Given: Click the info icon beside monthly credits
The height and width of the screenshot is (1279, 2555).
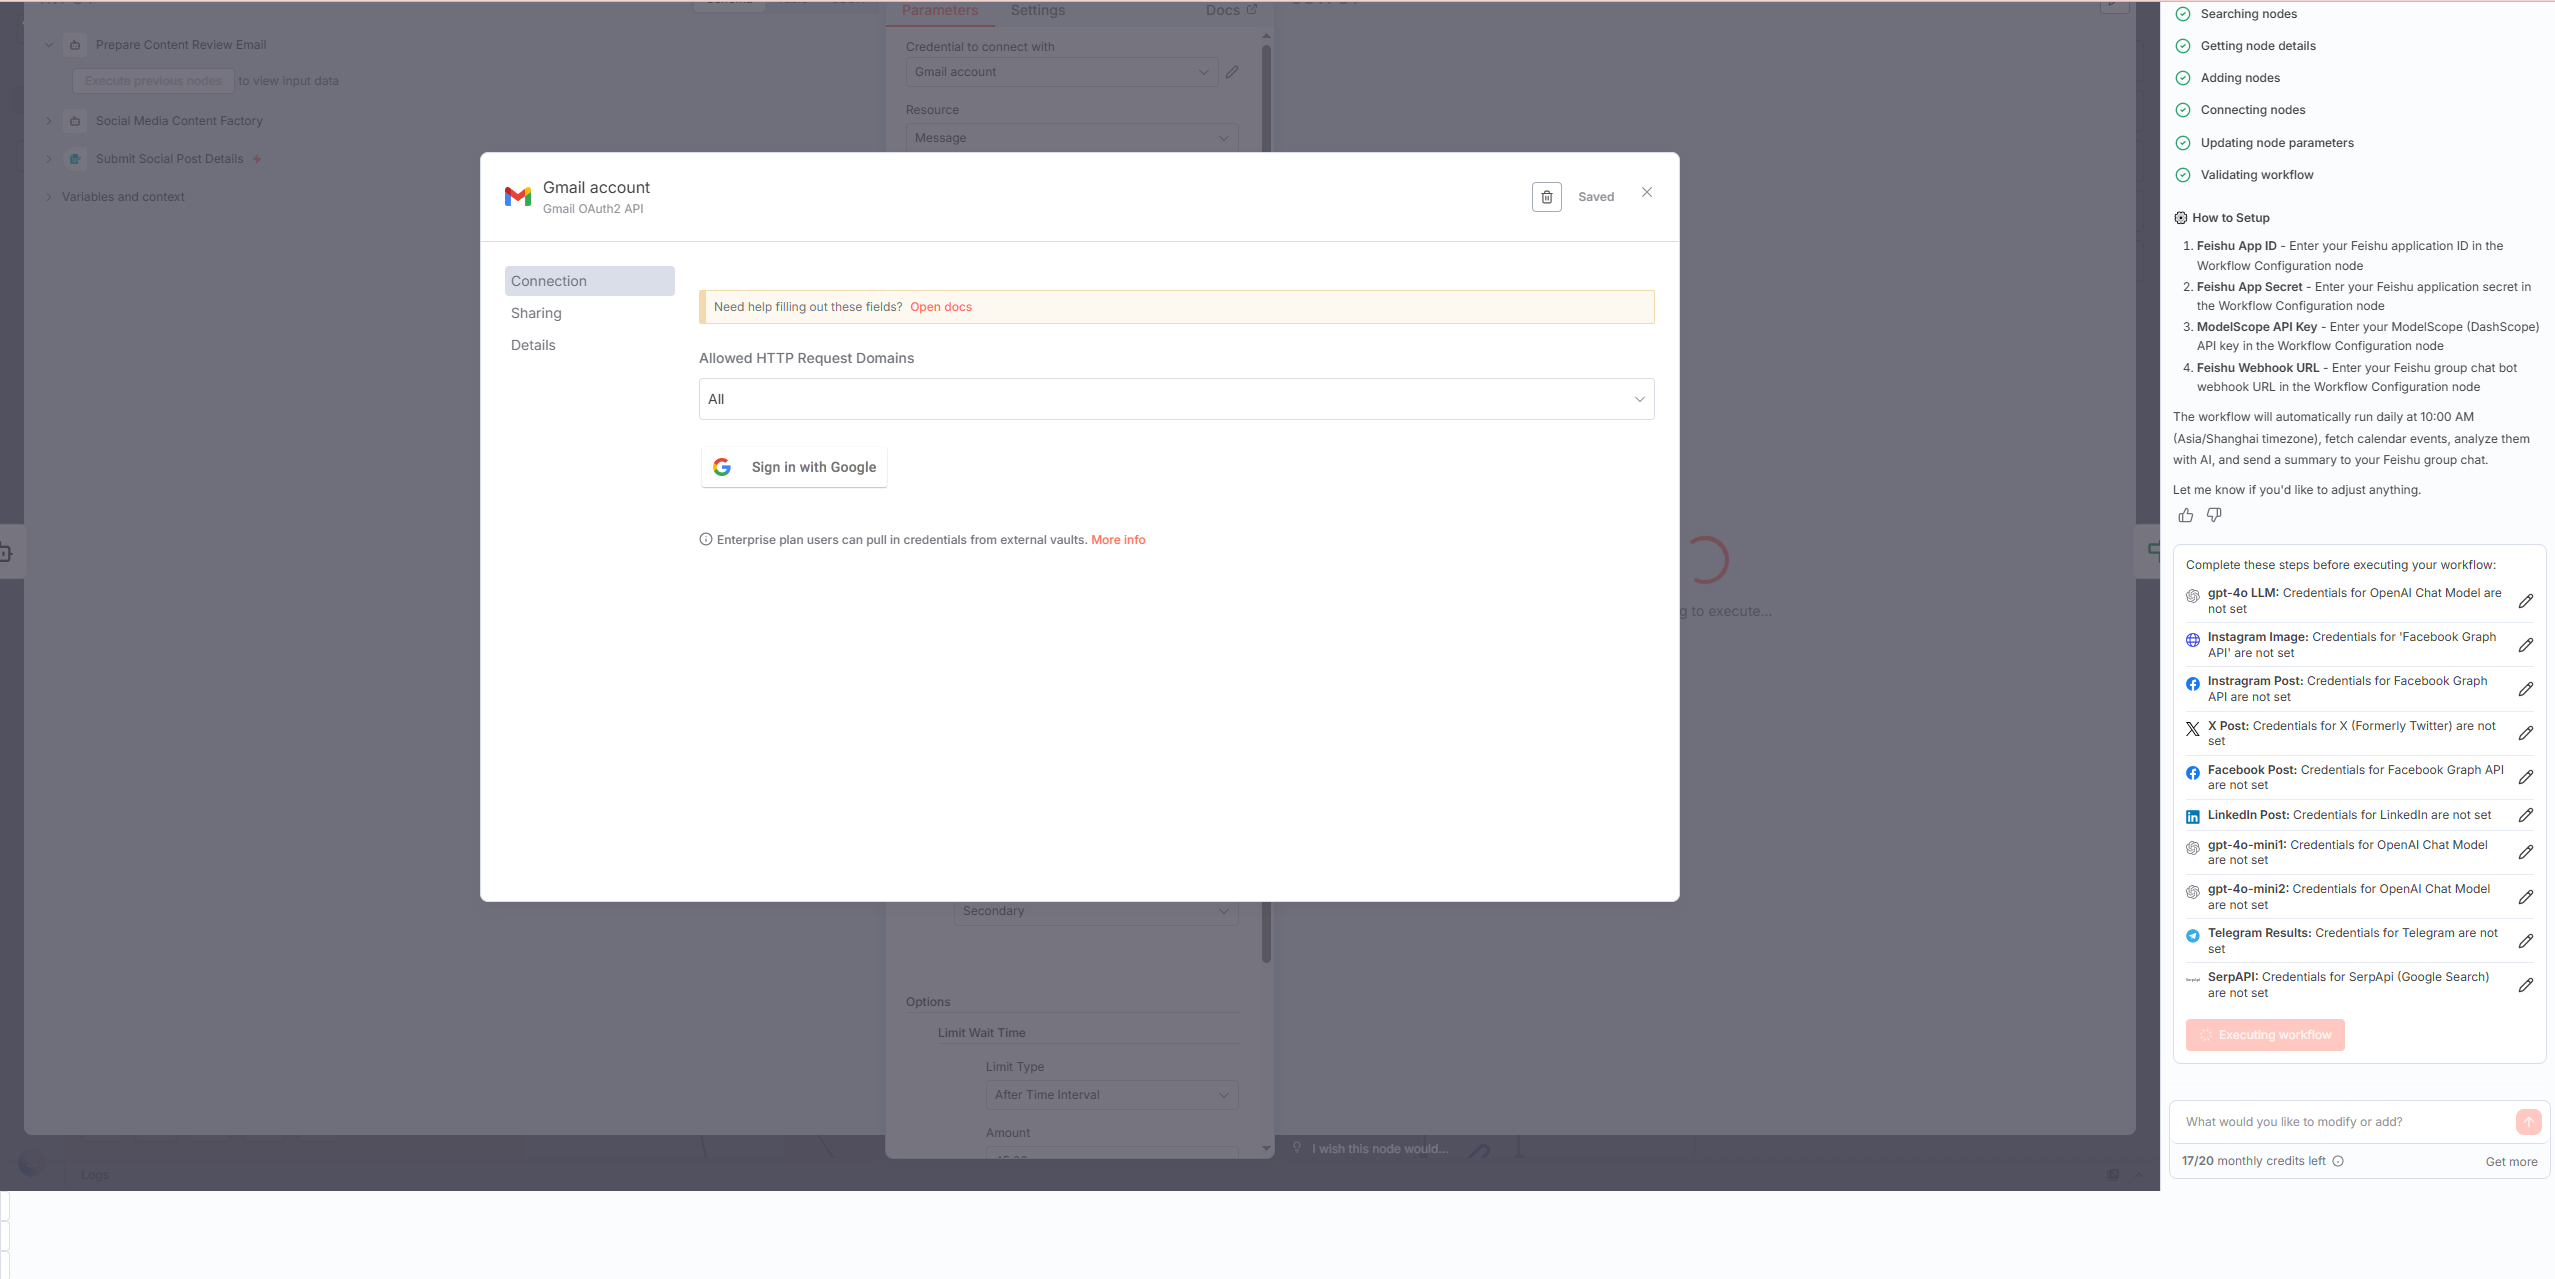Looking at the screenshot, I should pyautogui.click(x=2338, y=1161).
